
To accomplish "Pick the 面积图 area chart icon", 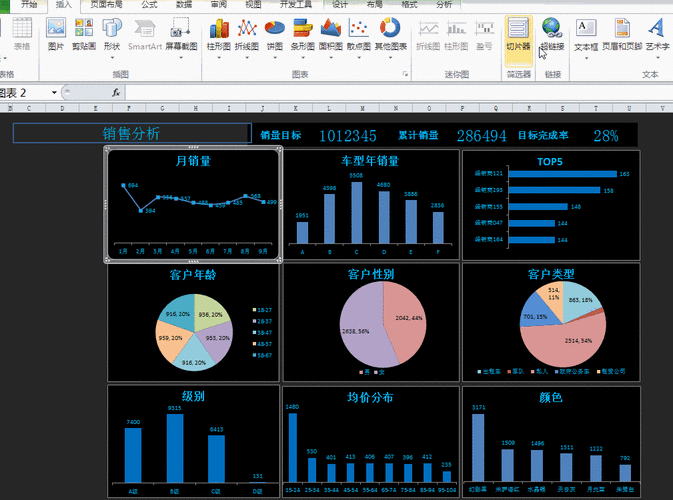I will (x=330, y=29).
